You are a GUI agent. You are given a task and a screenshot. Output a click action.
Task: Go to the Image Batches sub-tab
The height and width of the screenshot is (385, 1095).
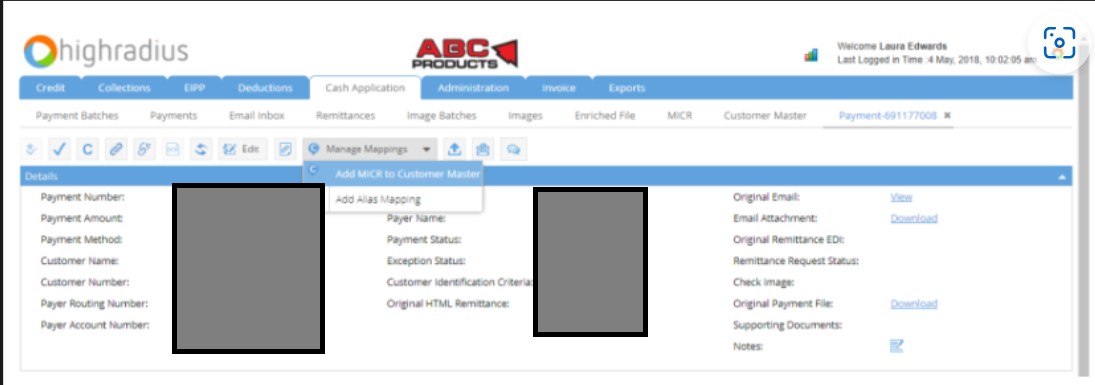[441, 115]
